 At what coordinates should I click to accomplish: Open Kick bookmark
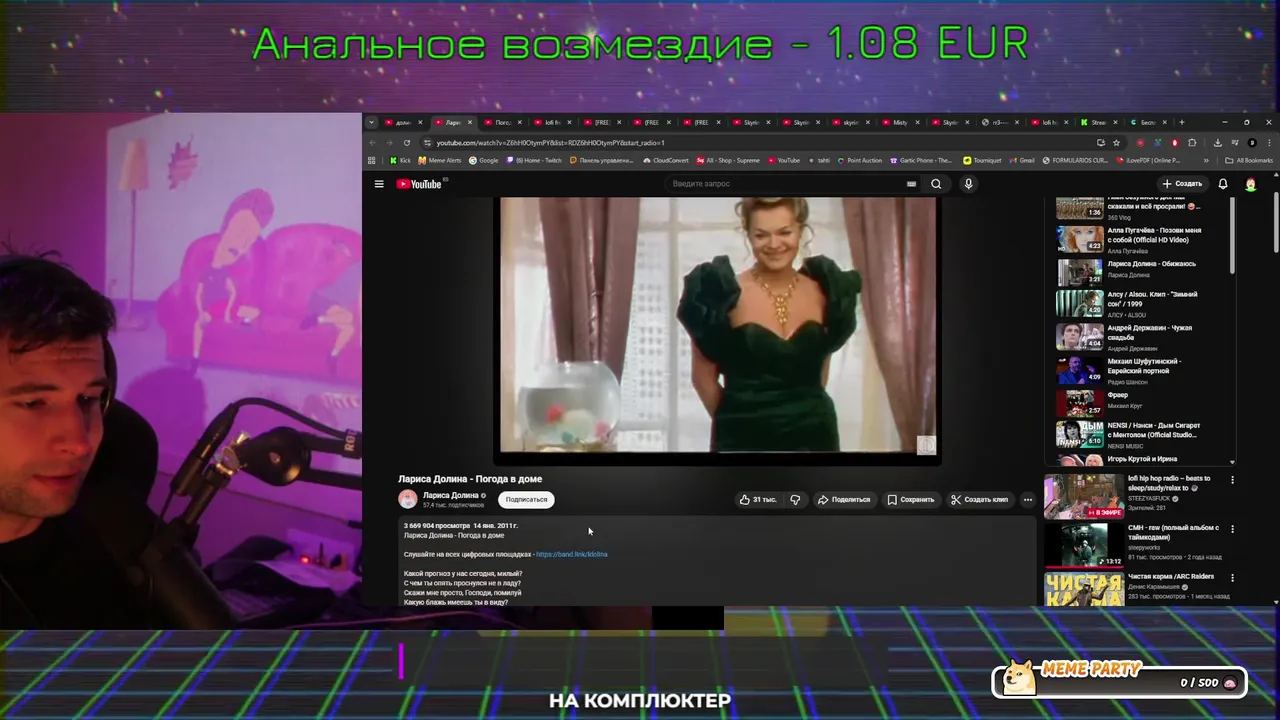point(401,160)
